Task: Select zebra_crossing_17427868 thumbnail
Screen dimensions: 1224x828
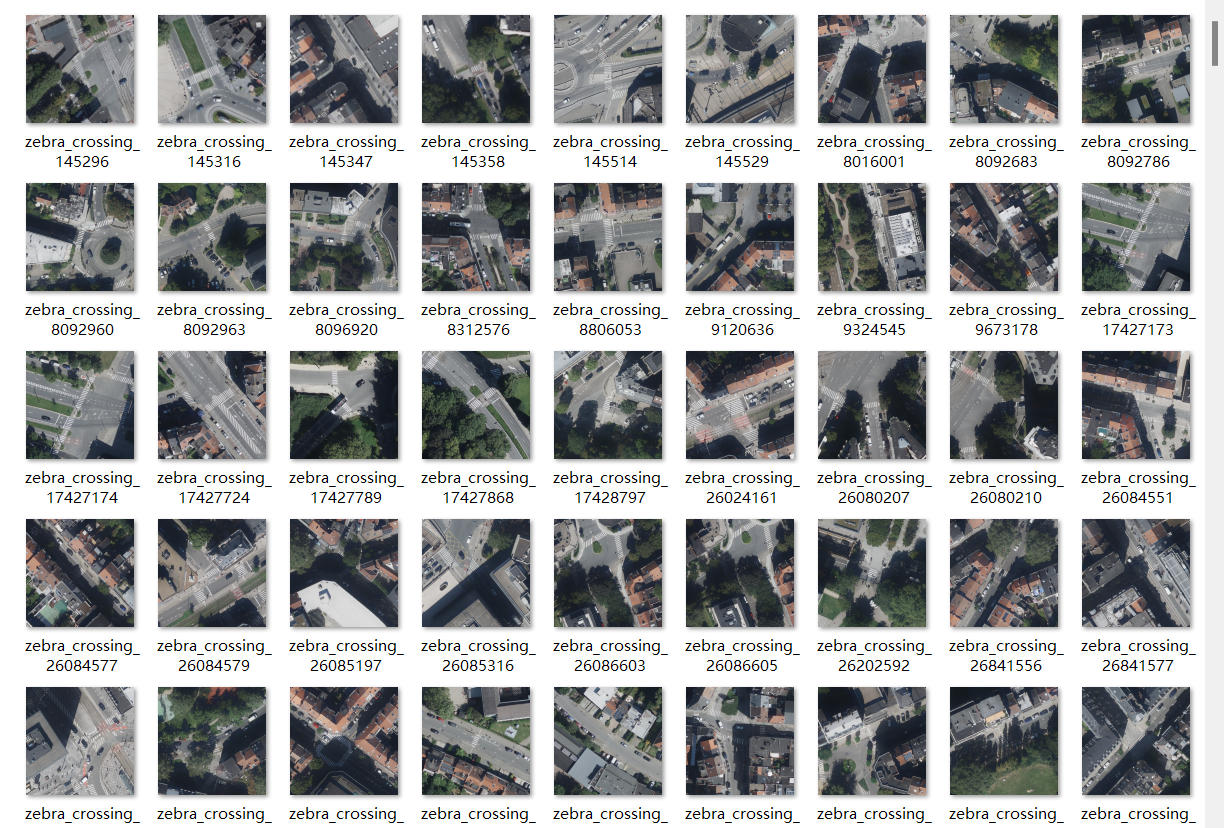Action: coord(476,405)
